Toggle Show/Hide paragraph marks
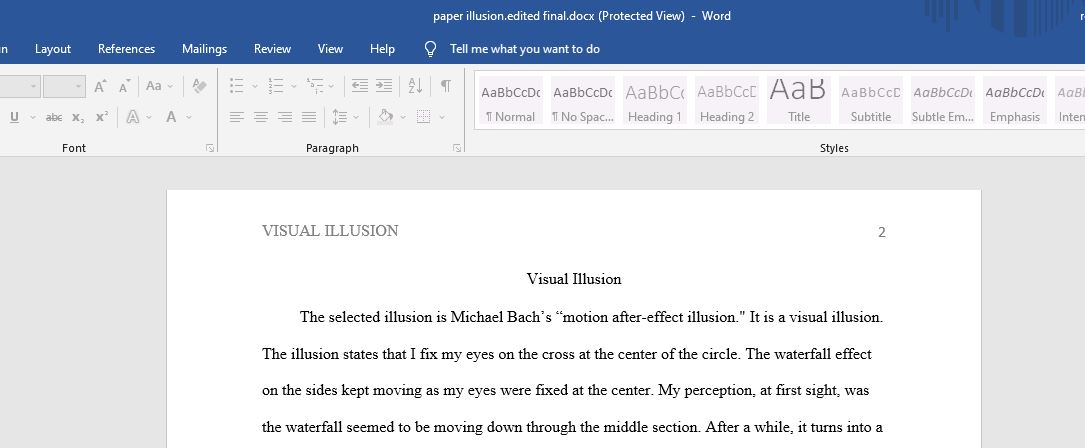This screenshot has height=448, width=1085. [446, 86]
